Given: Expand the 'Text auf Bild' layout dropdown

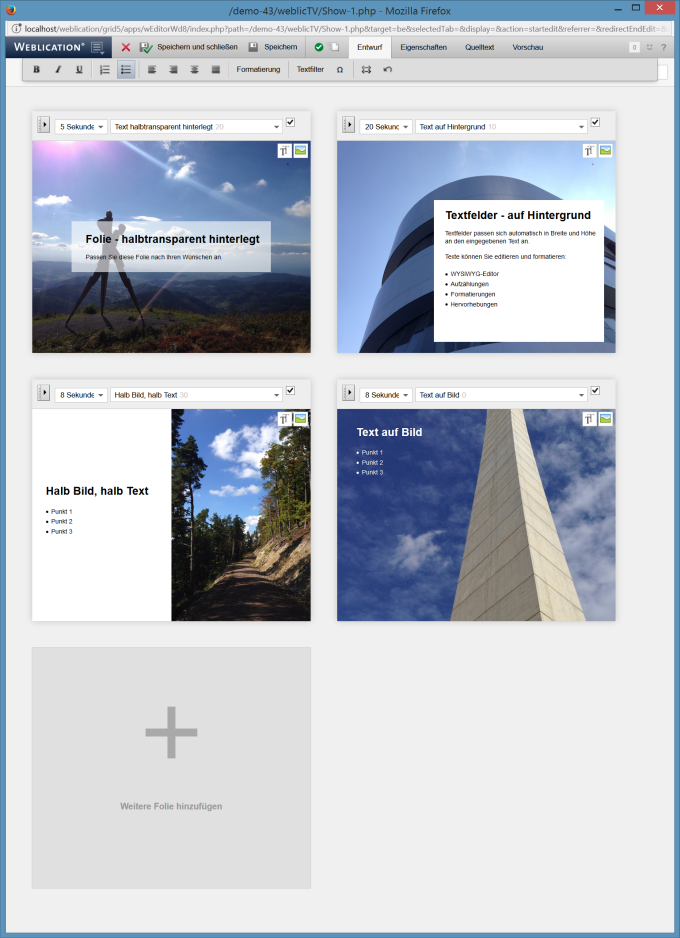Looking at the screenshot, I should [x=501, y=395].
